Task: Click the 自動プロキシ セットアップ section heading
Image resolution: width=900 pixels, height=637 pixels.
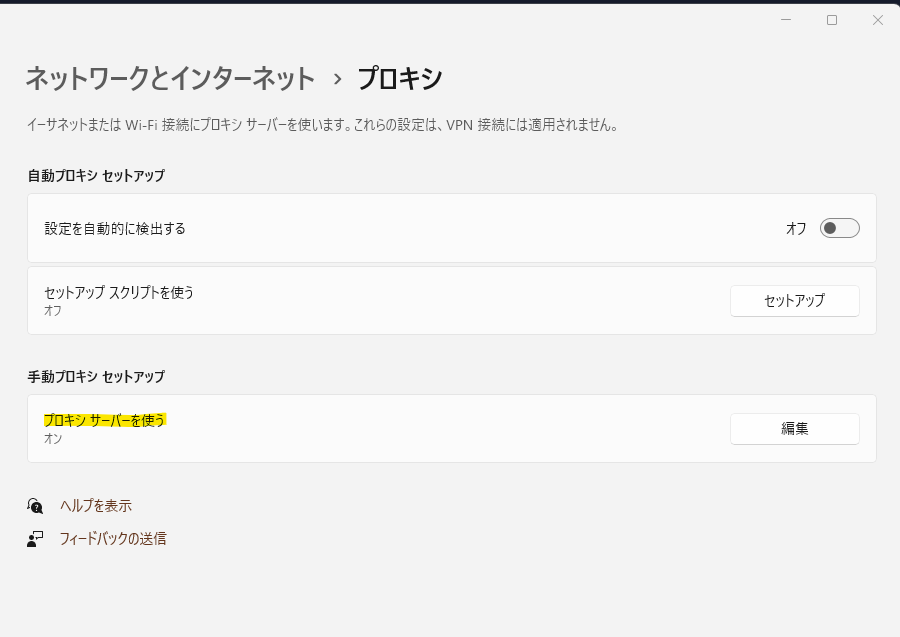Action: pos(96,175)
